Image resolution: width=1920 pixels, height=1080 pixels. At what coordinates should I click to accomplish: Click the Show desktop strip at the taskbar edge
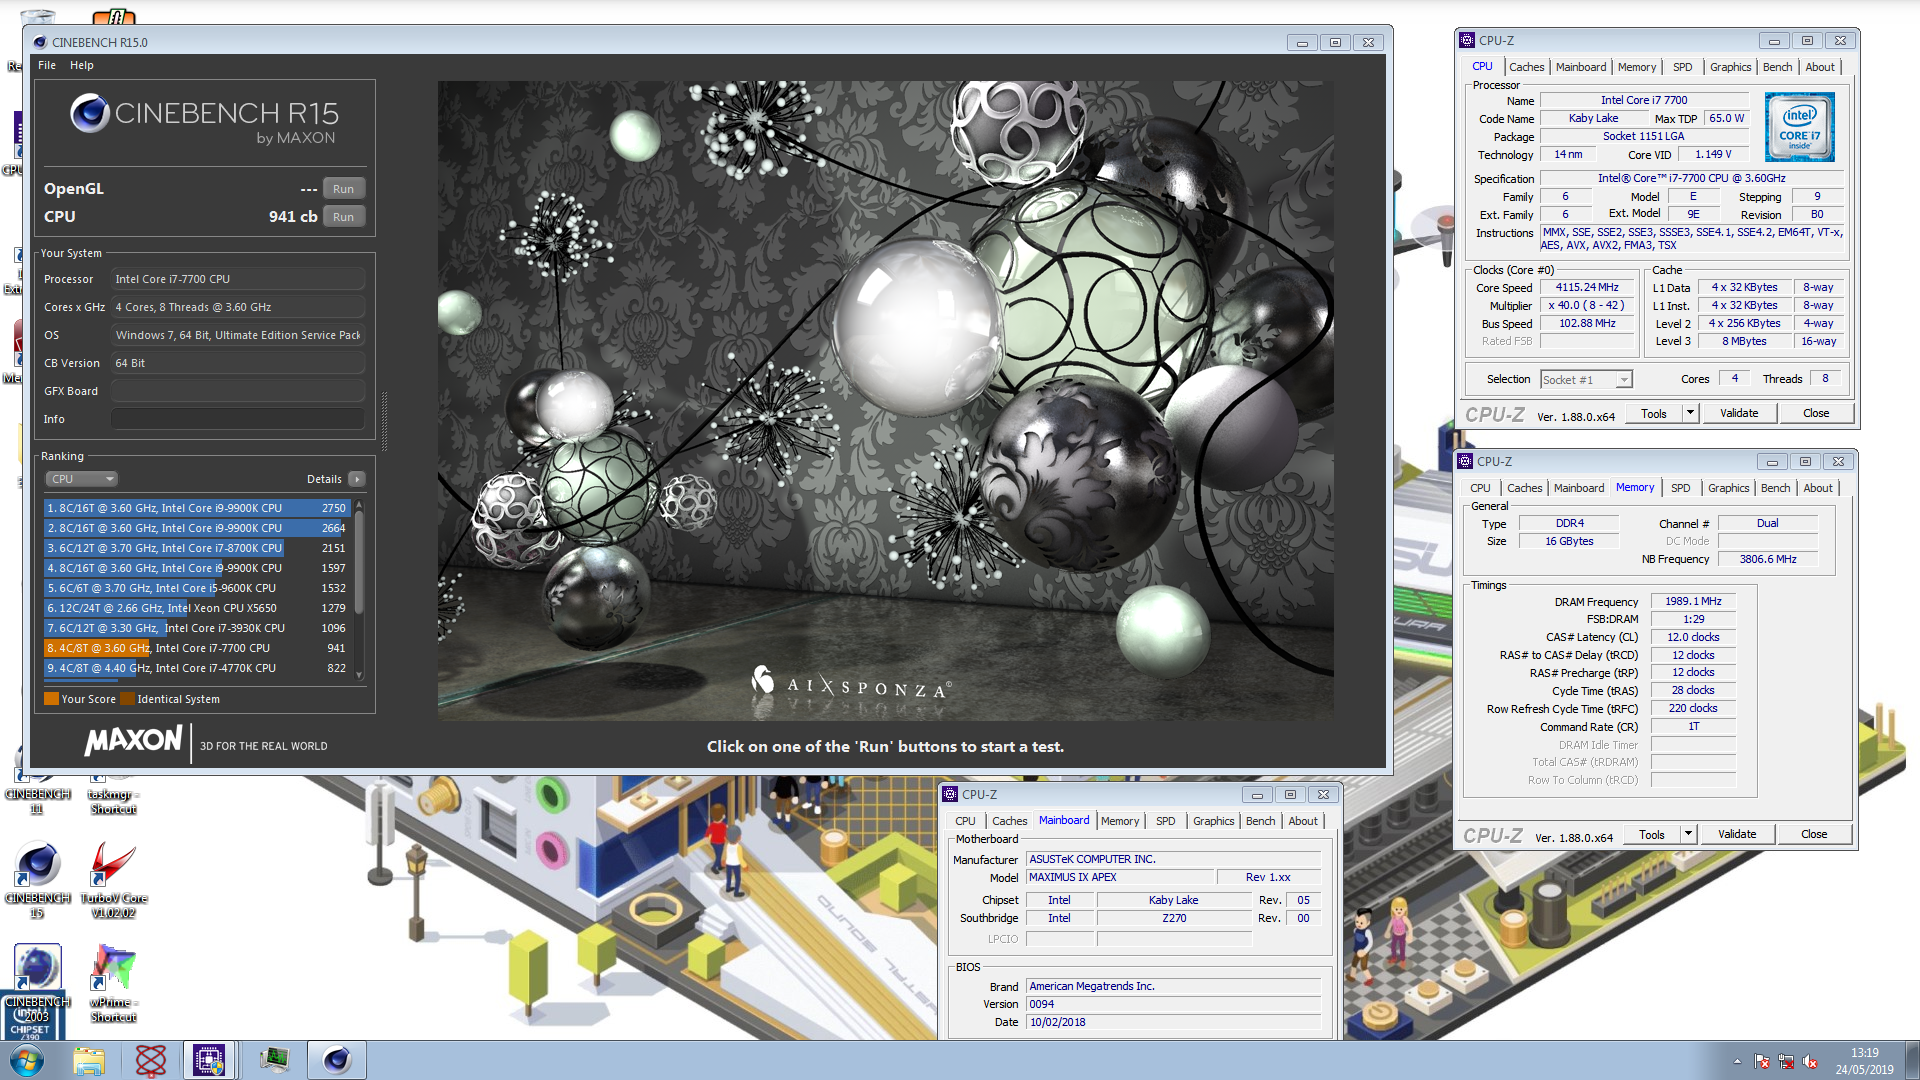[1912, 1060]
